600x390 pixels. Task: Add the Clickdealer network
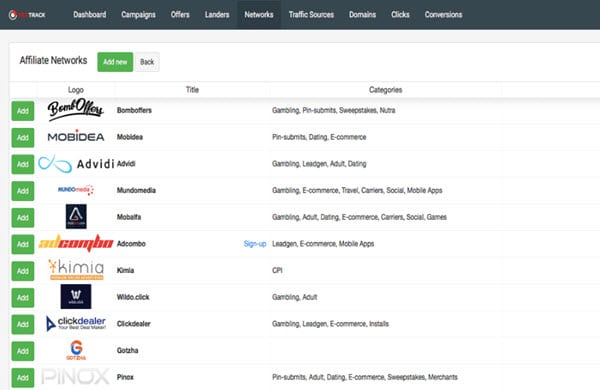23,324
